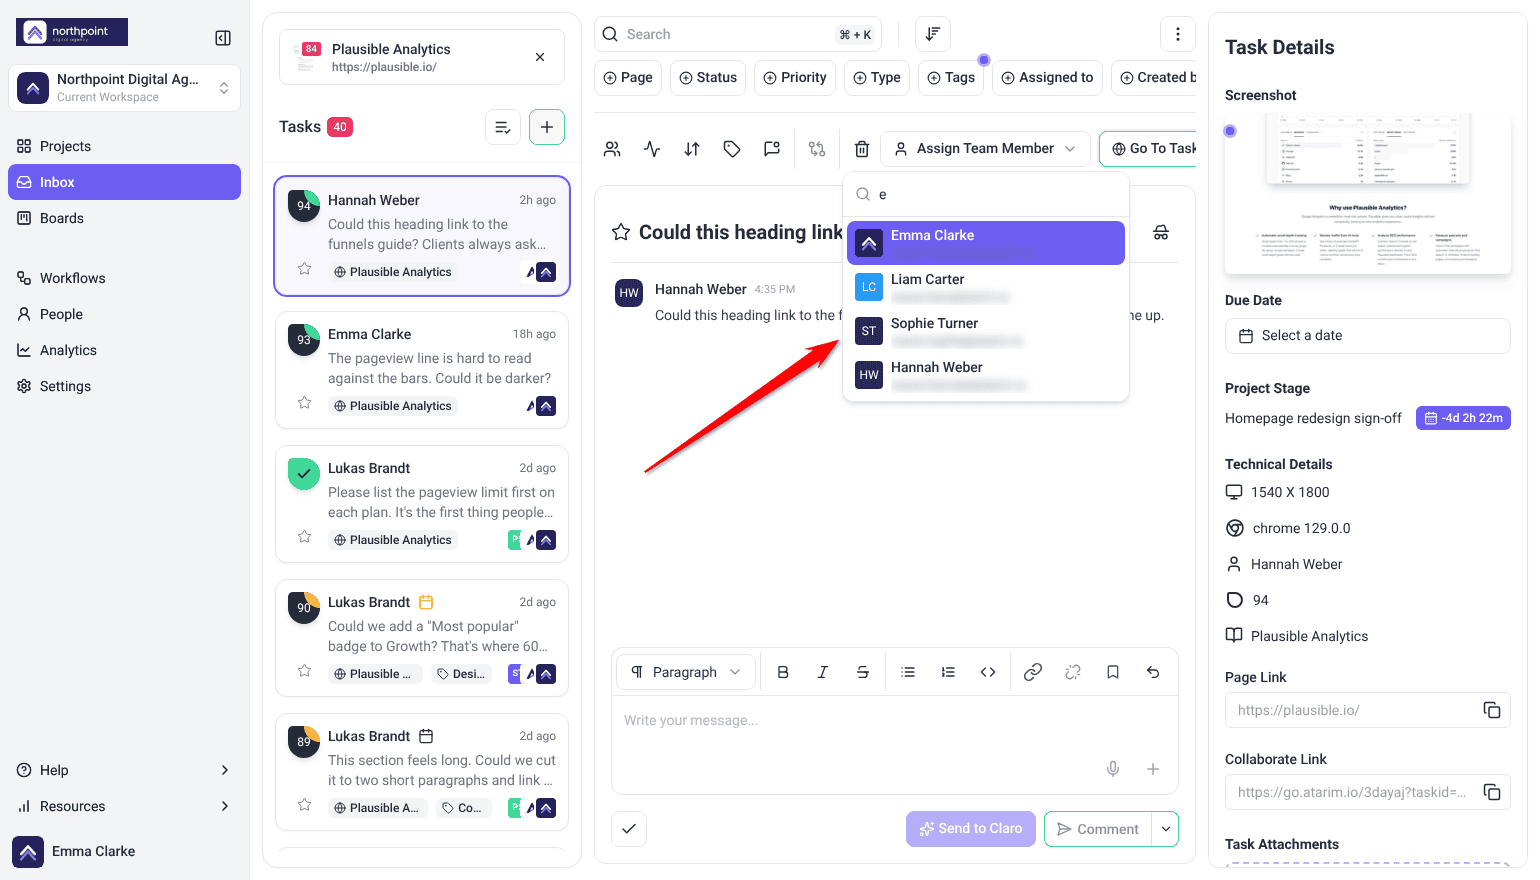Open the sort order icon

click(x=933, y=34)
